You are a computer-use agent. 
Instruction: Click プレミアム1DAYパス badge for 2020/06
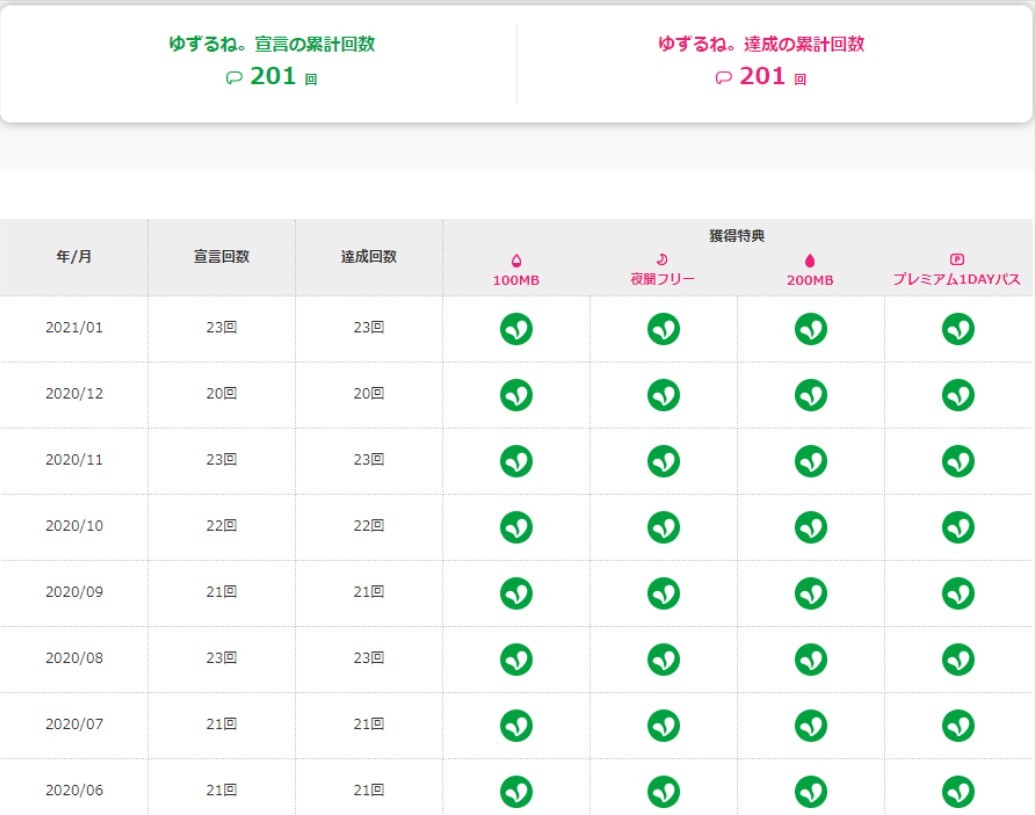click(958, 791)
